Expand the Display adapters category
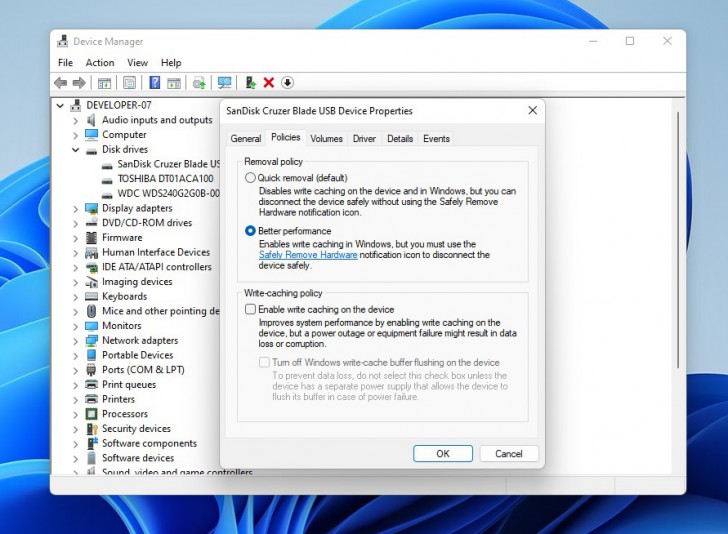Screen dimensions: 728x534 point(76,208)
